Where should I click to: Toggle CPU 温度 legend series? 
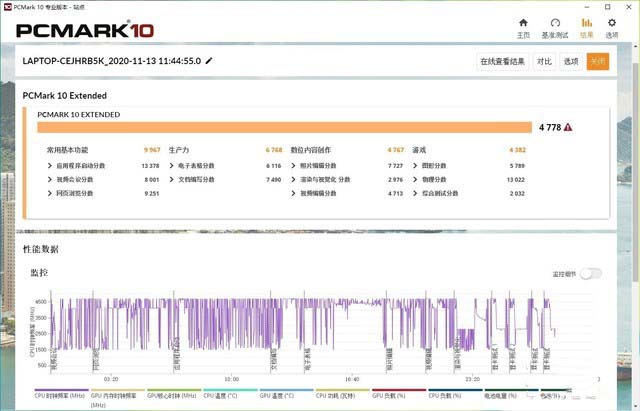[230, 393]
